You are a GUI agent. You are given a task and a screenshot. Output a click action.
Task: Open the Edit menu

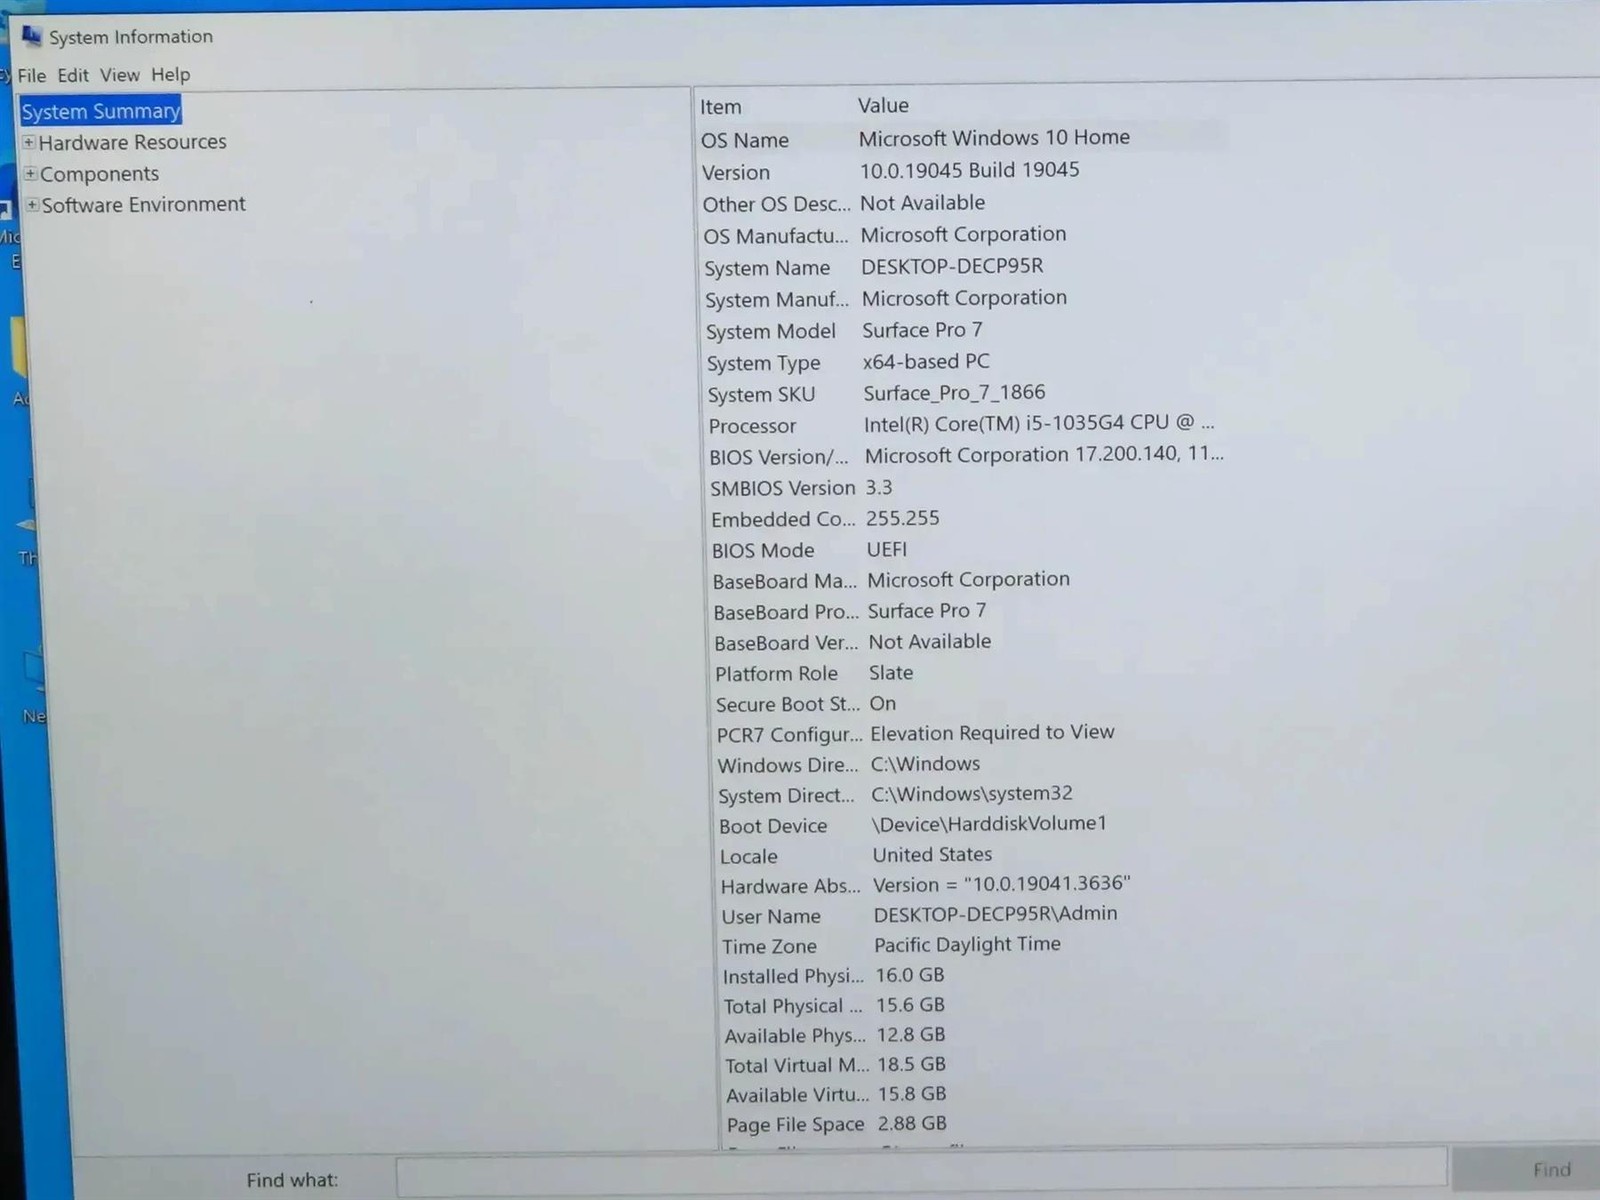click(73, 75)
